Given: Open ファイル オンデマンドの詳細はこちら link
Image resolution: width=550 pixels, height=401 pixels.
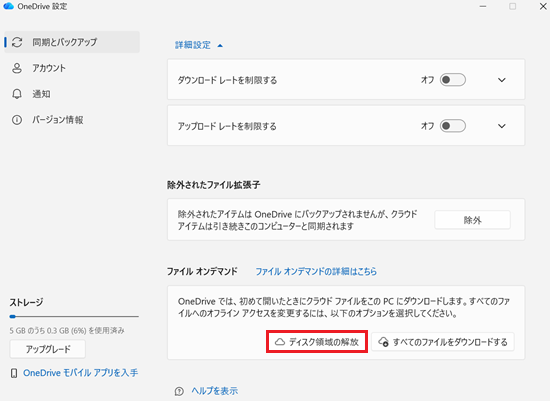Looking at the screenshot, I should (316, 271).
